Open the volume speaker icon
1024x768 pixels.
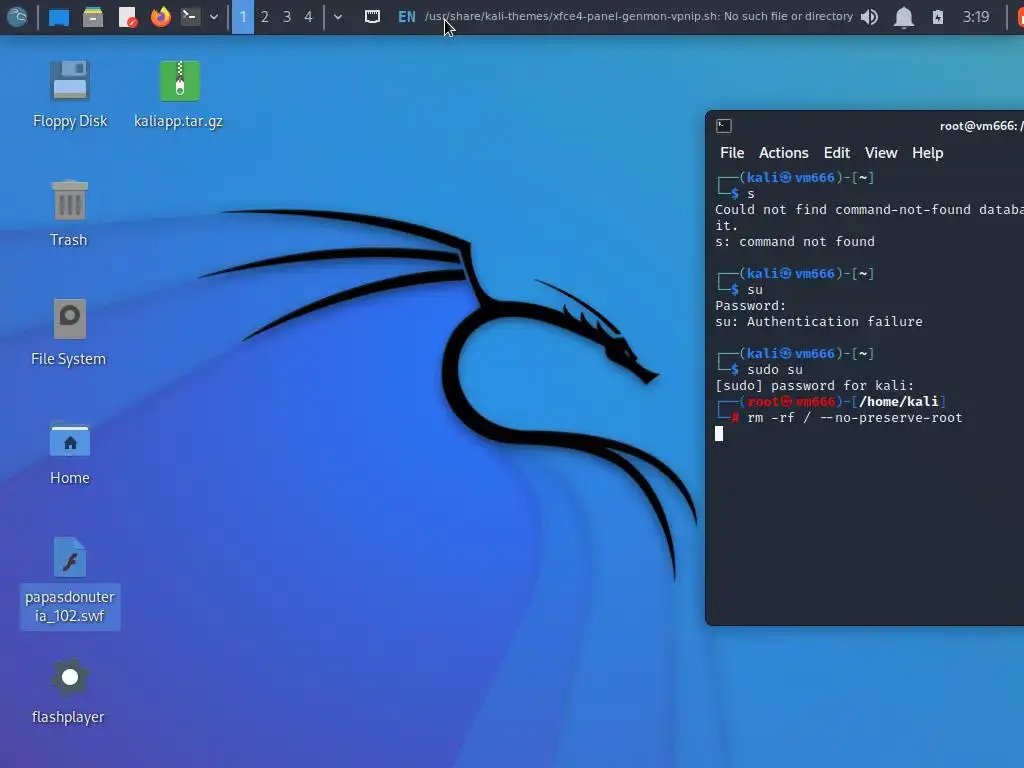click(x=869, y=17)
